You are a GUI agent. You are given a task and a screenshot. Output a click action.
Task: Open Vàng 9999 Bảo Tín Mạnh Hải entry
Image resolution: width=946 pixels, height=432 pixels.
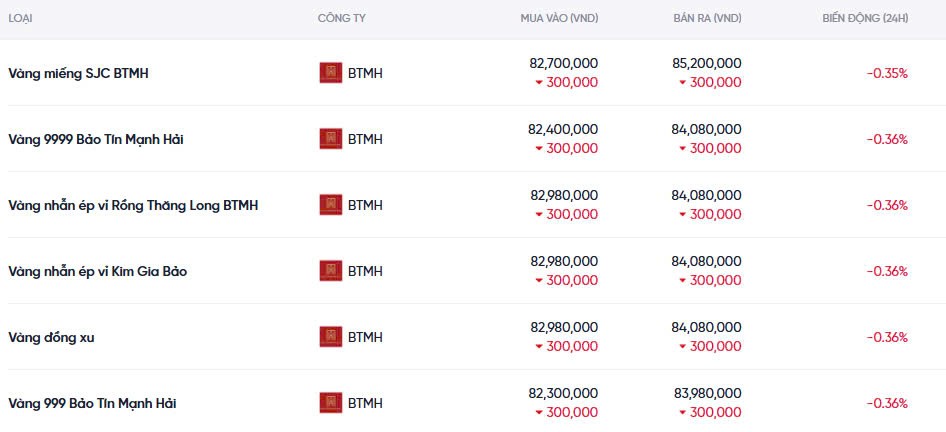(95, 139)
